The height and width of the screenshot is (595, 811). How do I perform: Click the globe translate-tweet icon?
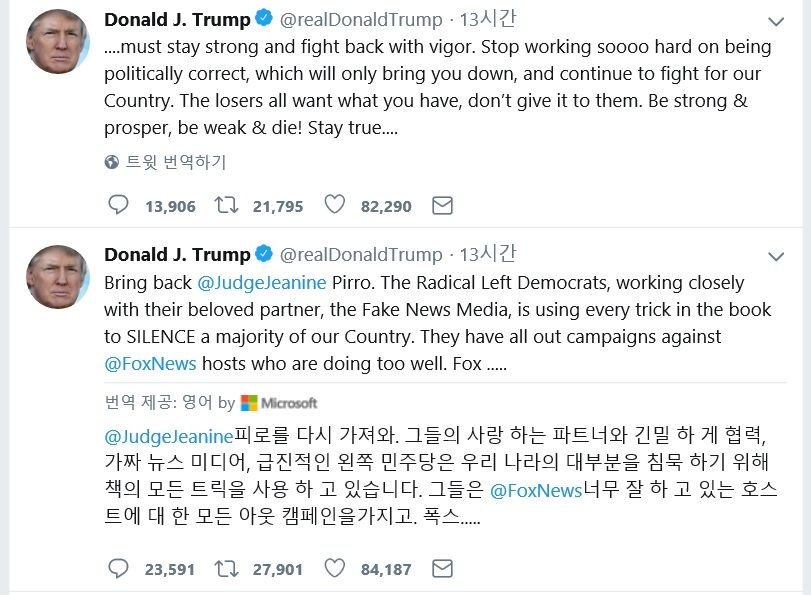tap(111, 162)
